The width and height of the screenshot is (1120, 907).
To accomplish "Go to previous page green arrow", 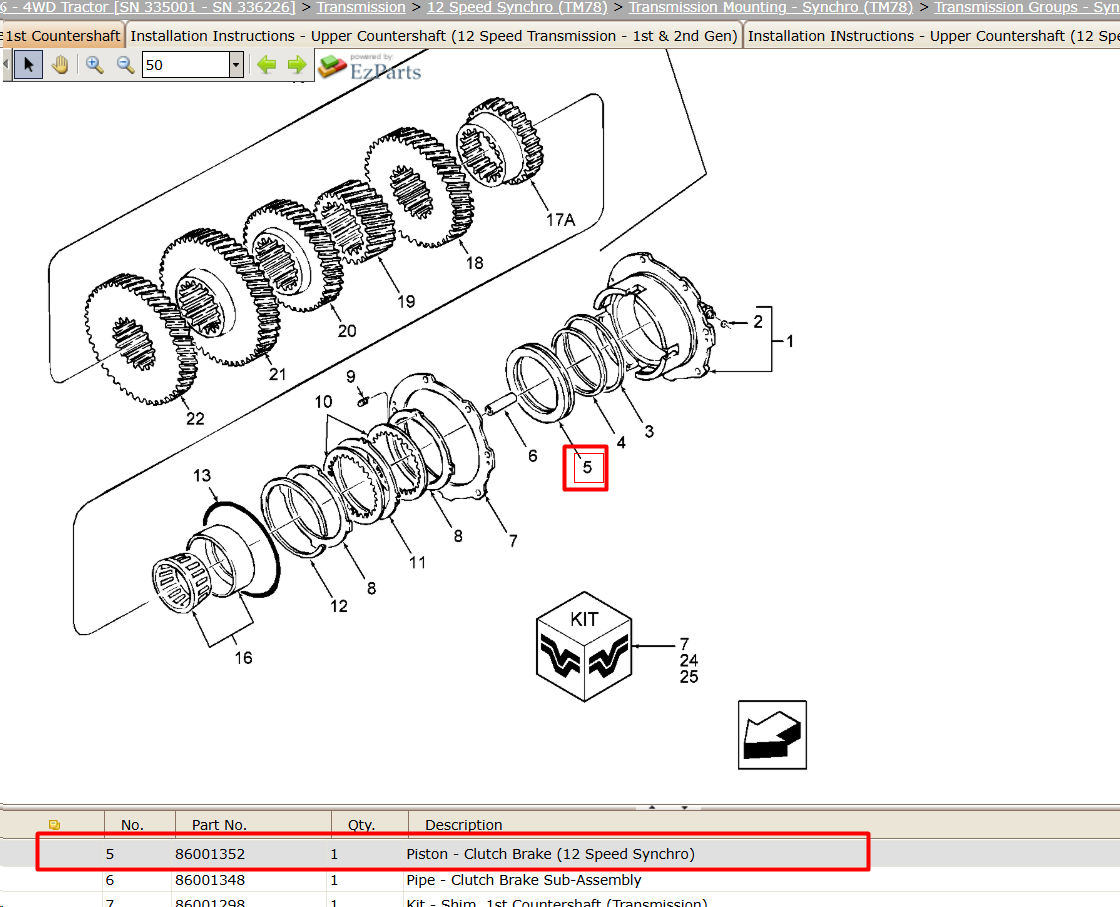I will coord(267,65).
